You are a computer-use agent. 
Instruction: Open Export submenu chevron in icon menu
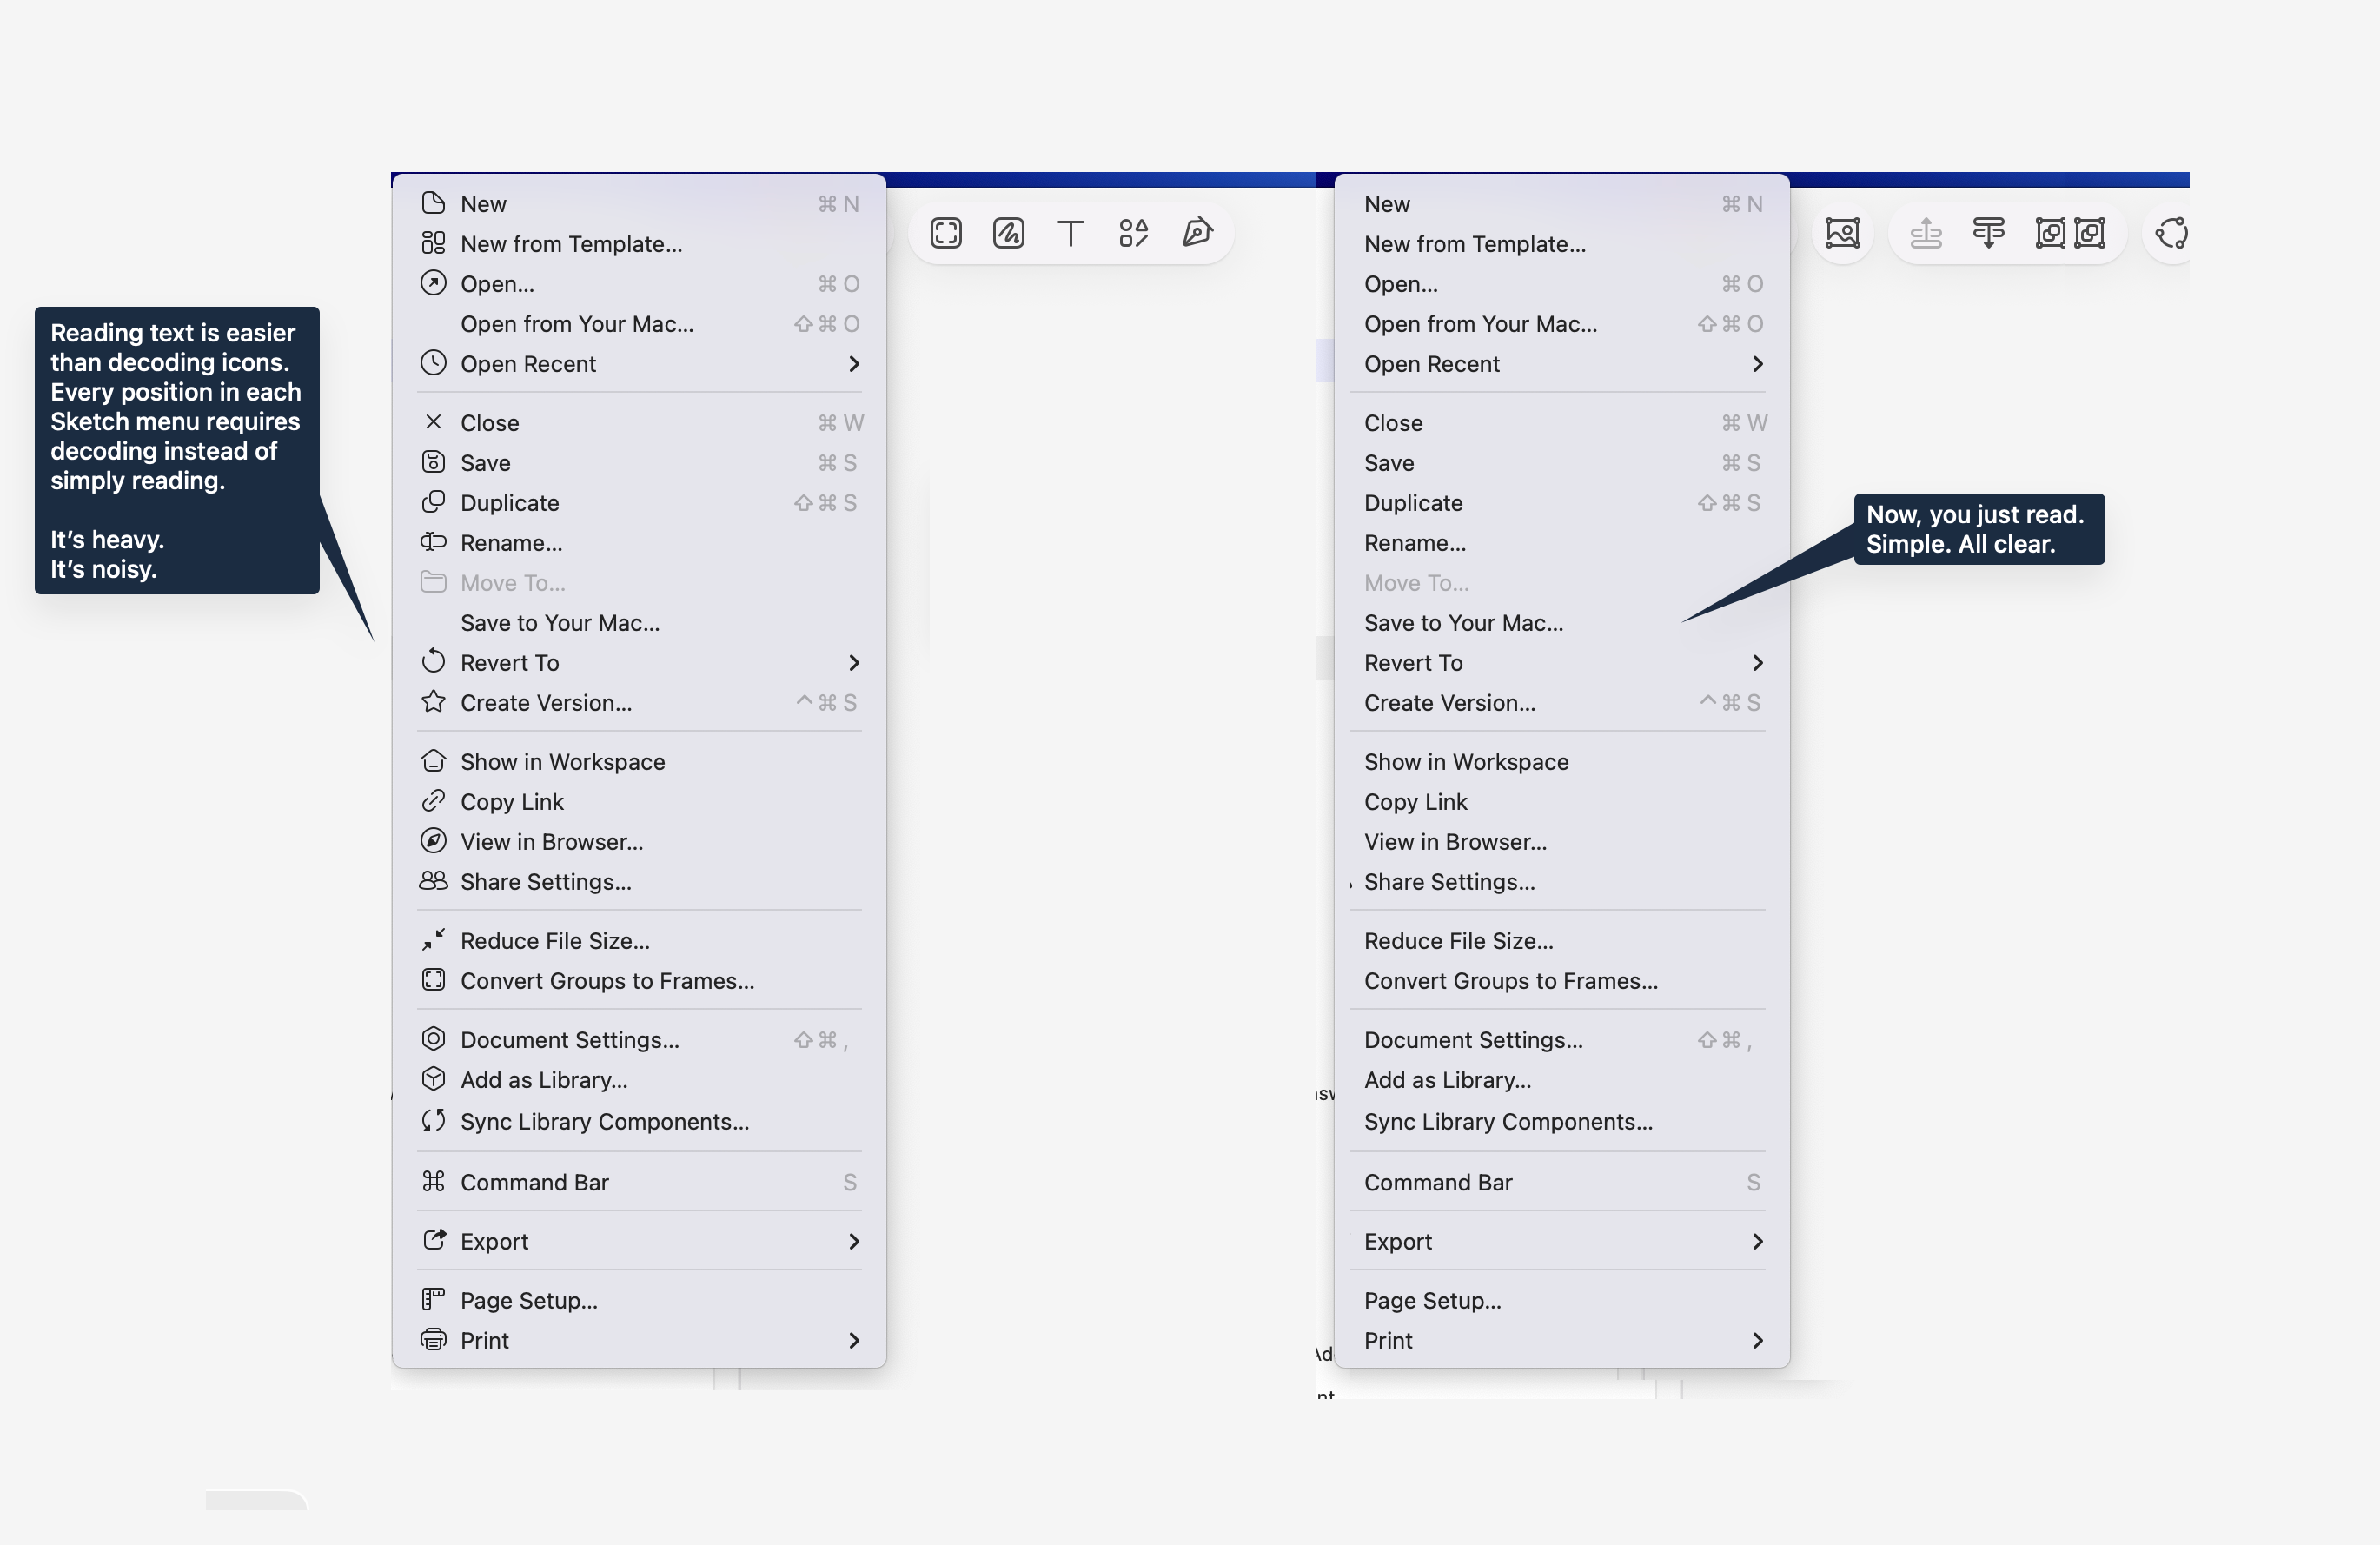(x=853, y=1241)
